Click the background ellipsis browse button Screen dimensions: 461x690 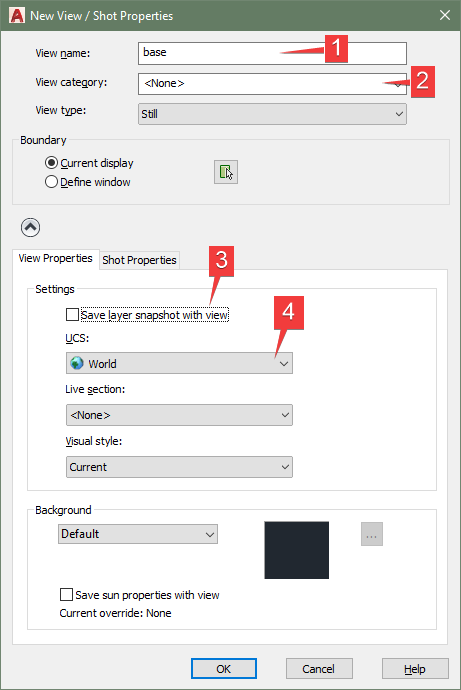pyautogui.click(x=372, y=534)
